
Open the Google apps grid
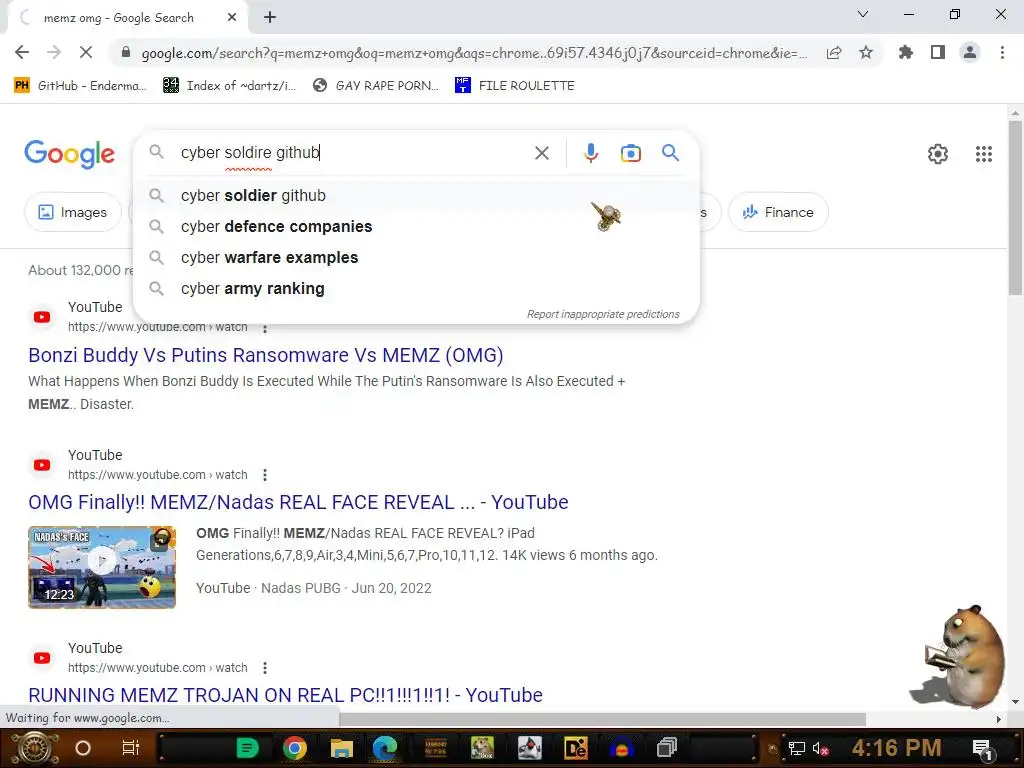pyautogui.click(x=984, y=154)
